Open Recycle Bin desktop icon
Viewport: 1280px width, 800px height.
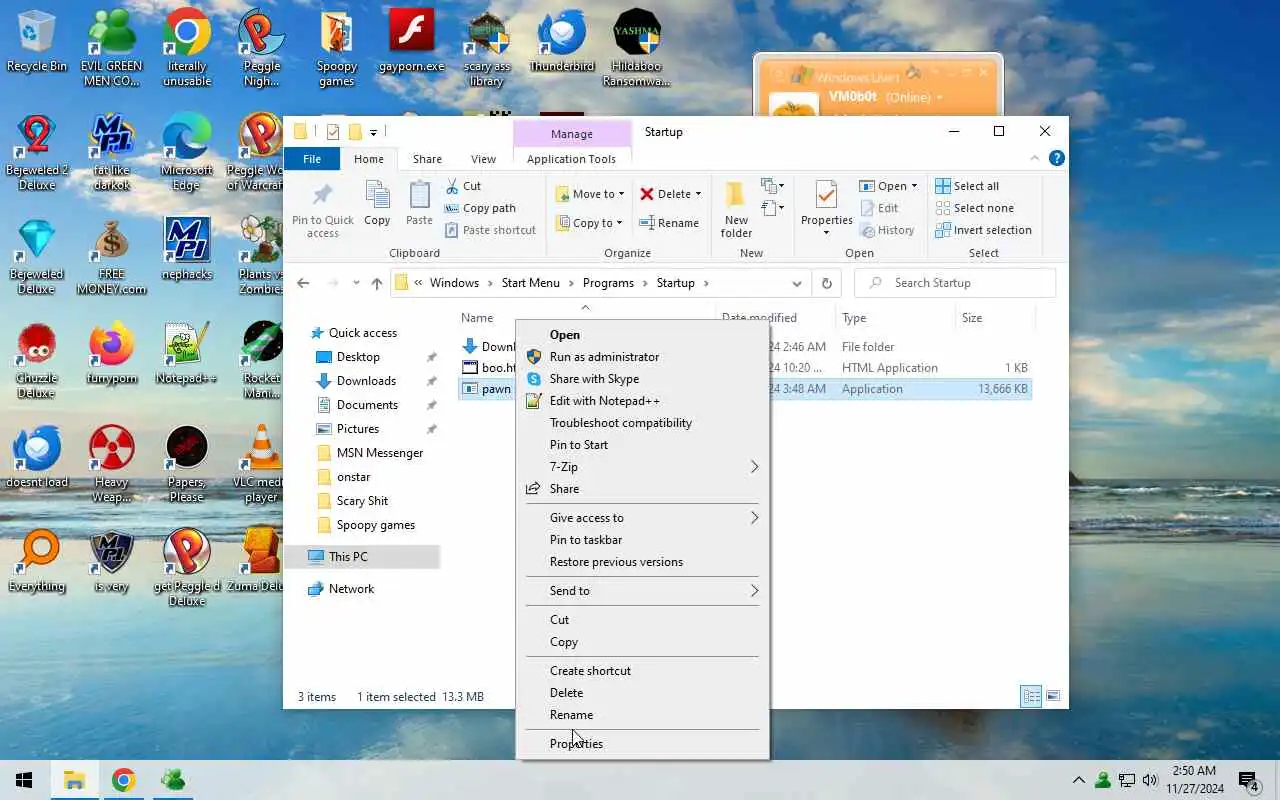point(37,42)
